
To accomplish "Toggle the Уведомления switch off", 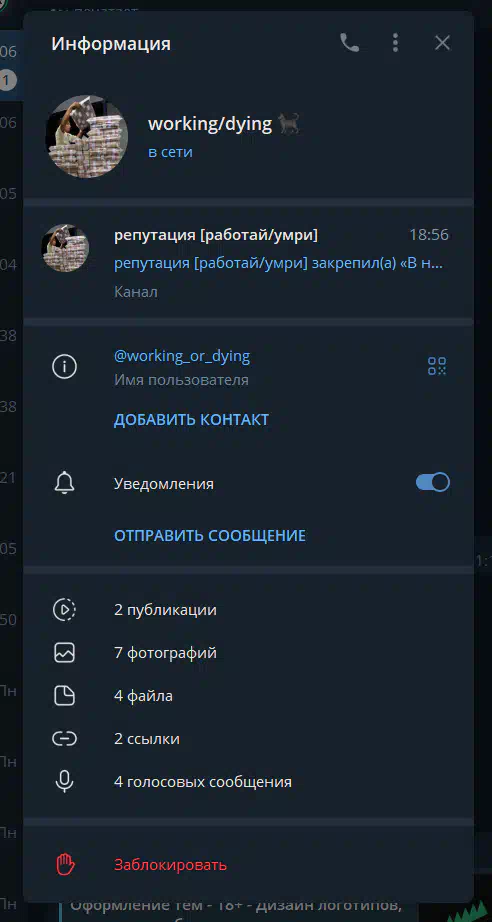I will (x=433, y=483).
